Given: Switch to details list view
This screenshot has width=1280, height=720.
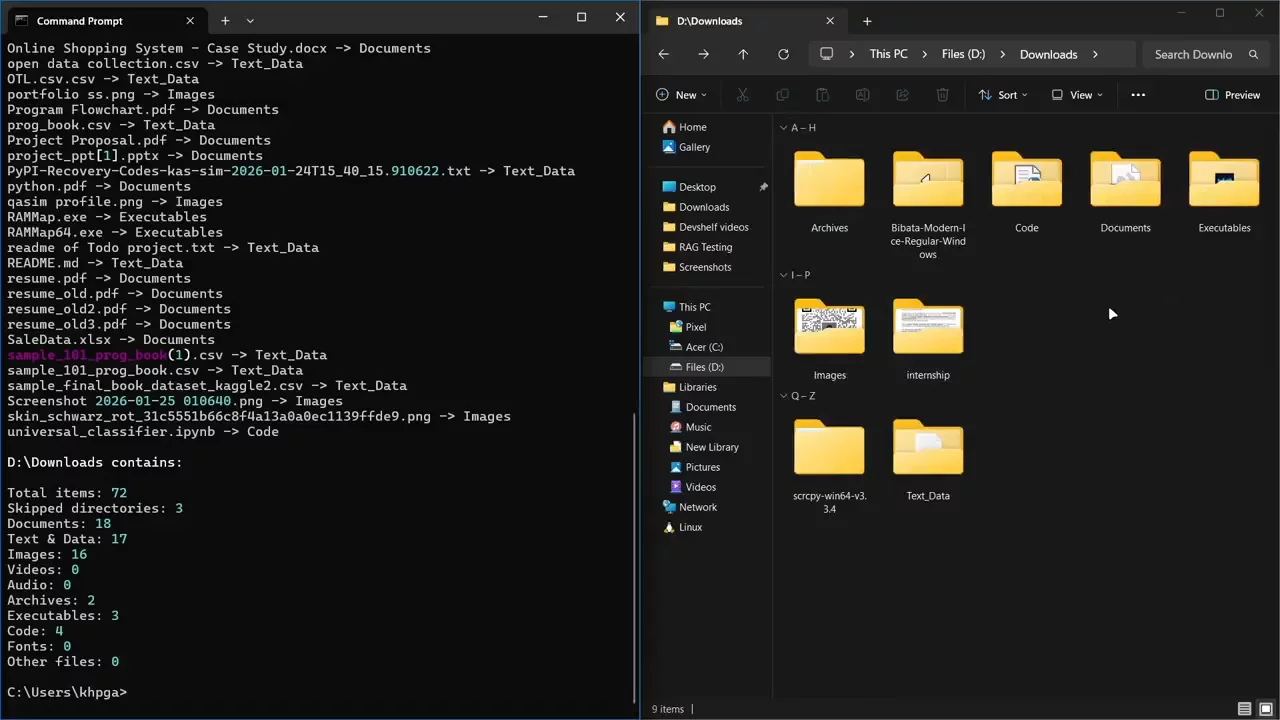Looking at the screenshot, I should [1244, 709].
